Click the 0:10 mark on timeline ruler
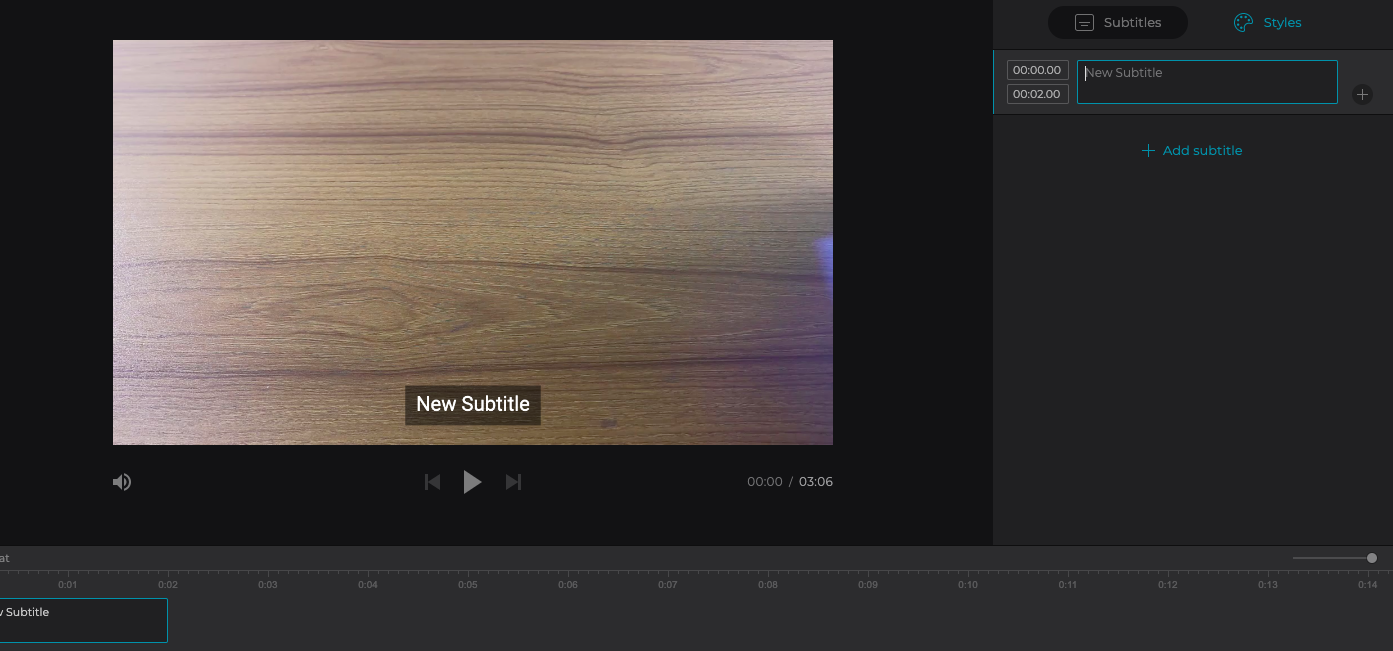Screen dimensions: 1393x651 [x=968, y=584]
